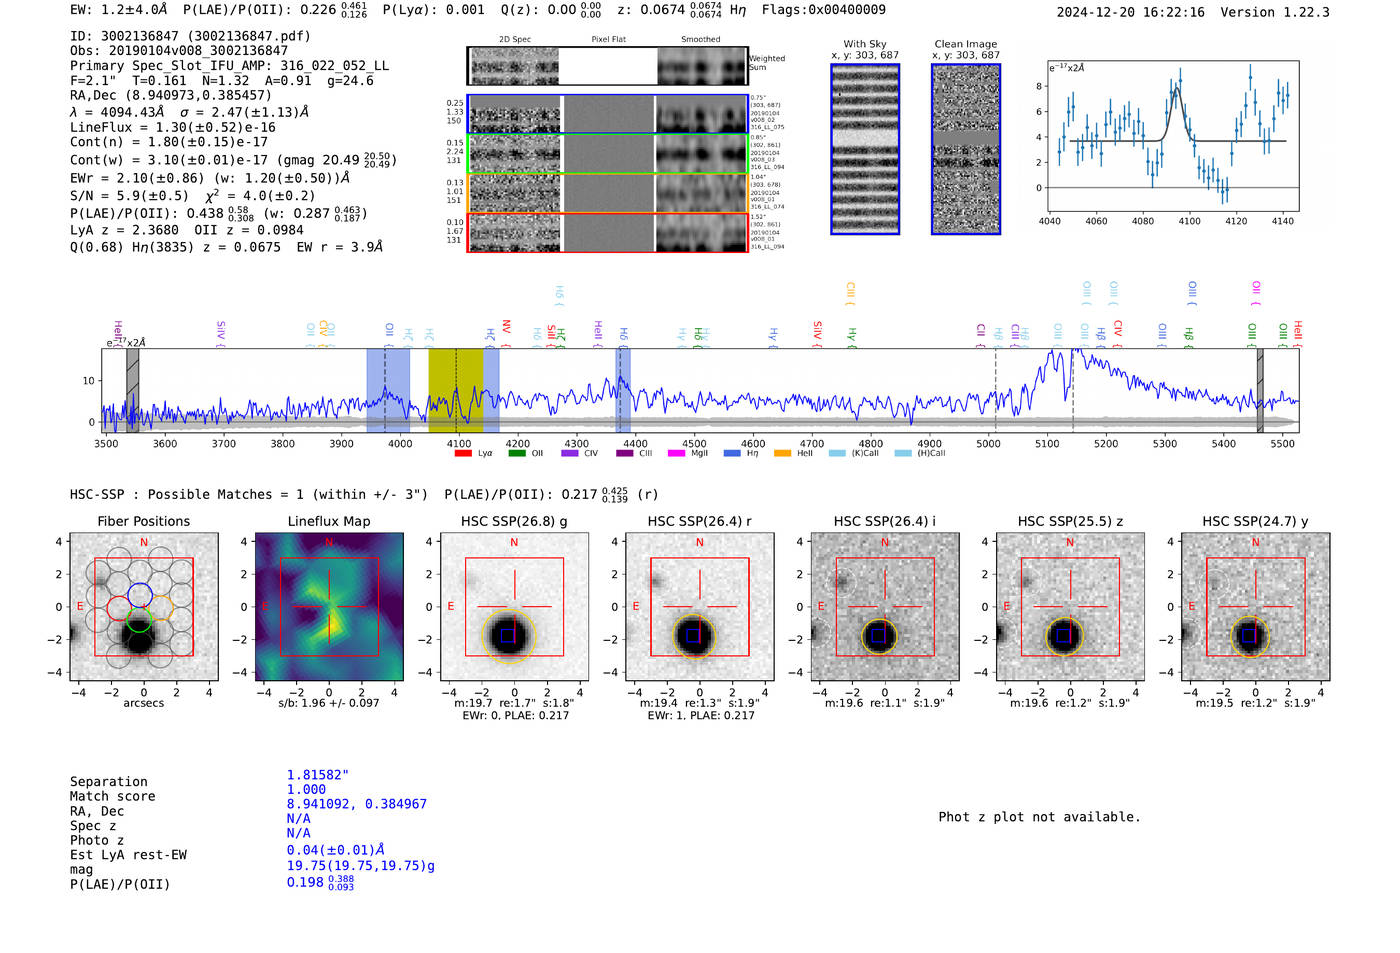The height and width of the screenshot is (953, 1400).
Task: Click the Weighted Sum 2D spectrum strip
Action: click(x=607, y=66)
